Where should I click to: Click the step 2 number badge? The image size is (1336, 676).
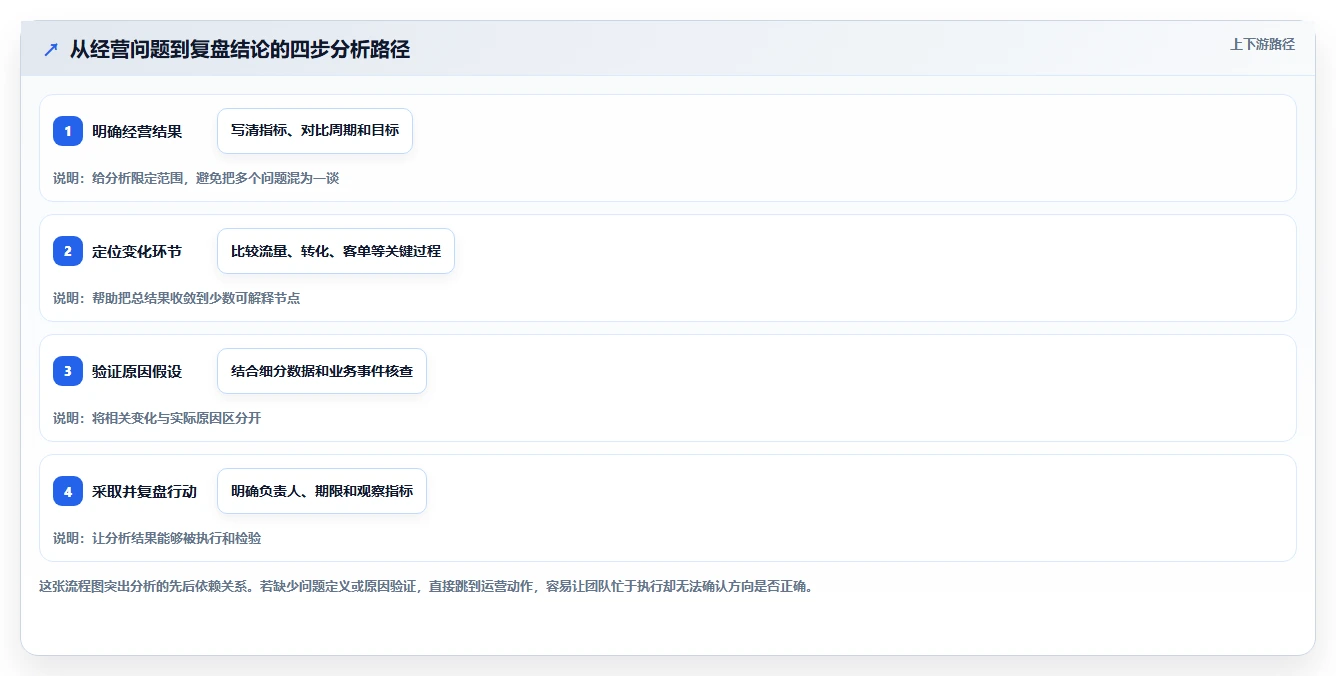pos(68,251)
